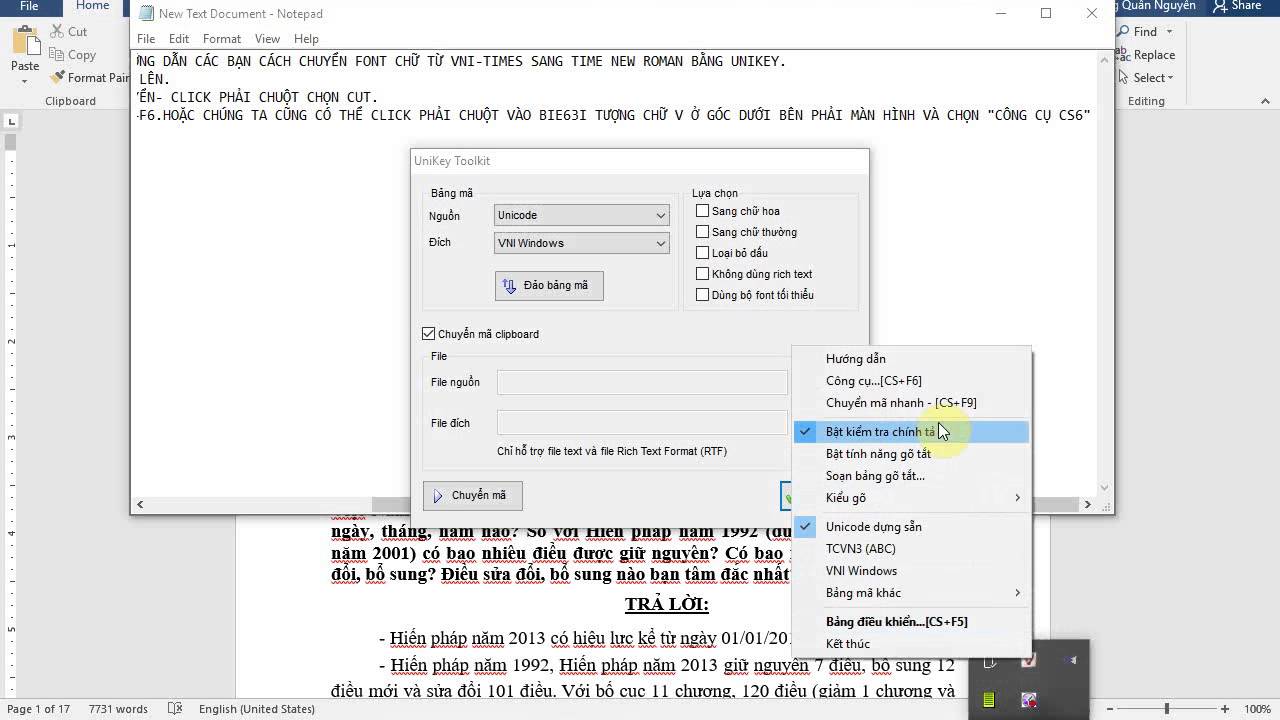Check Dùng bộ font tối thiểu option
This screenshot has height=720, width=1280.
click(702, 295)
